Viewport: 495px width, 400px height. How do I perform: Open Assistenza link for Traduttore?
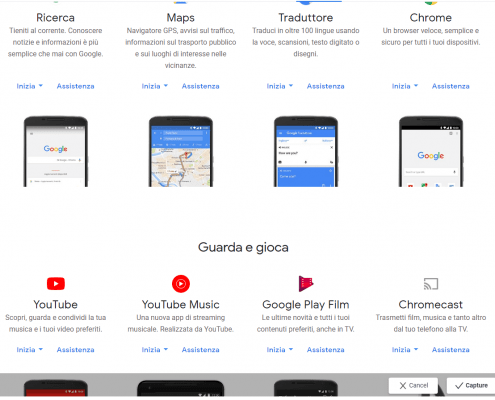325,86
